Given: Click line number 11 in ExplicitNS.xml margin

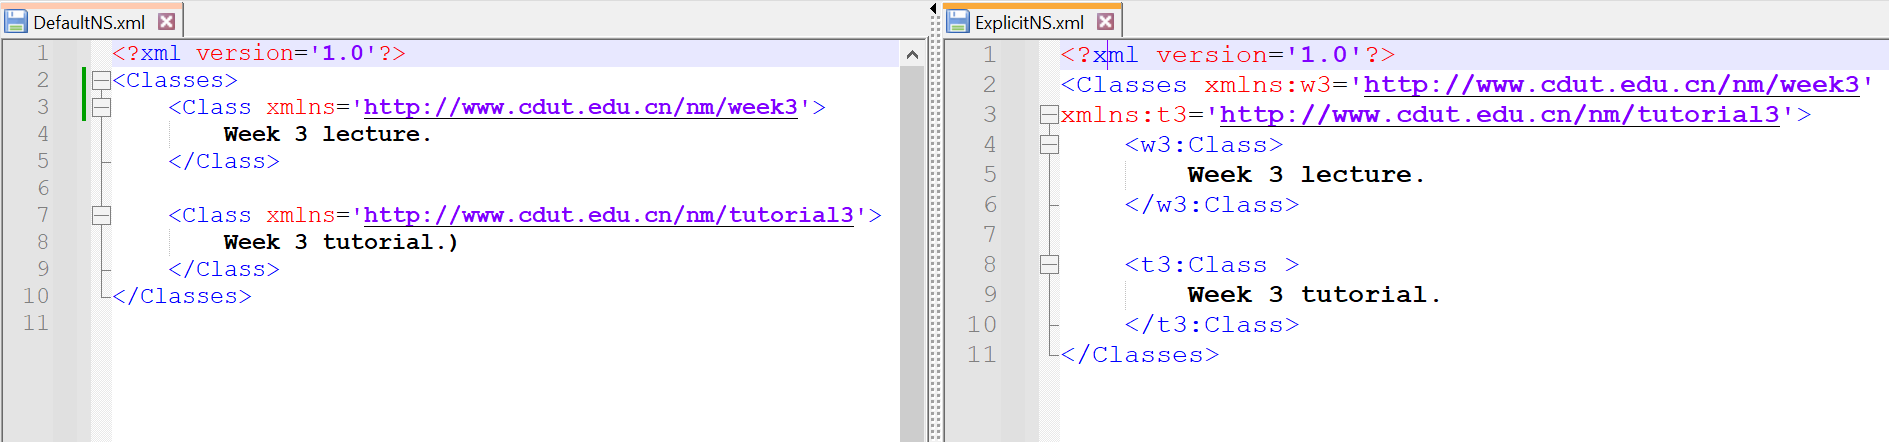Looking at the screenshot, I should [x=981, y=355].
